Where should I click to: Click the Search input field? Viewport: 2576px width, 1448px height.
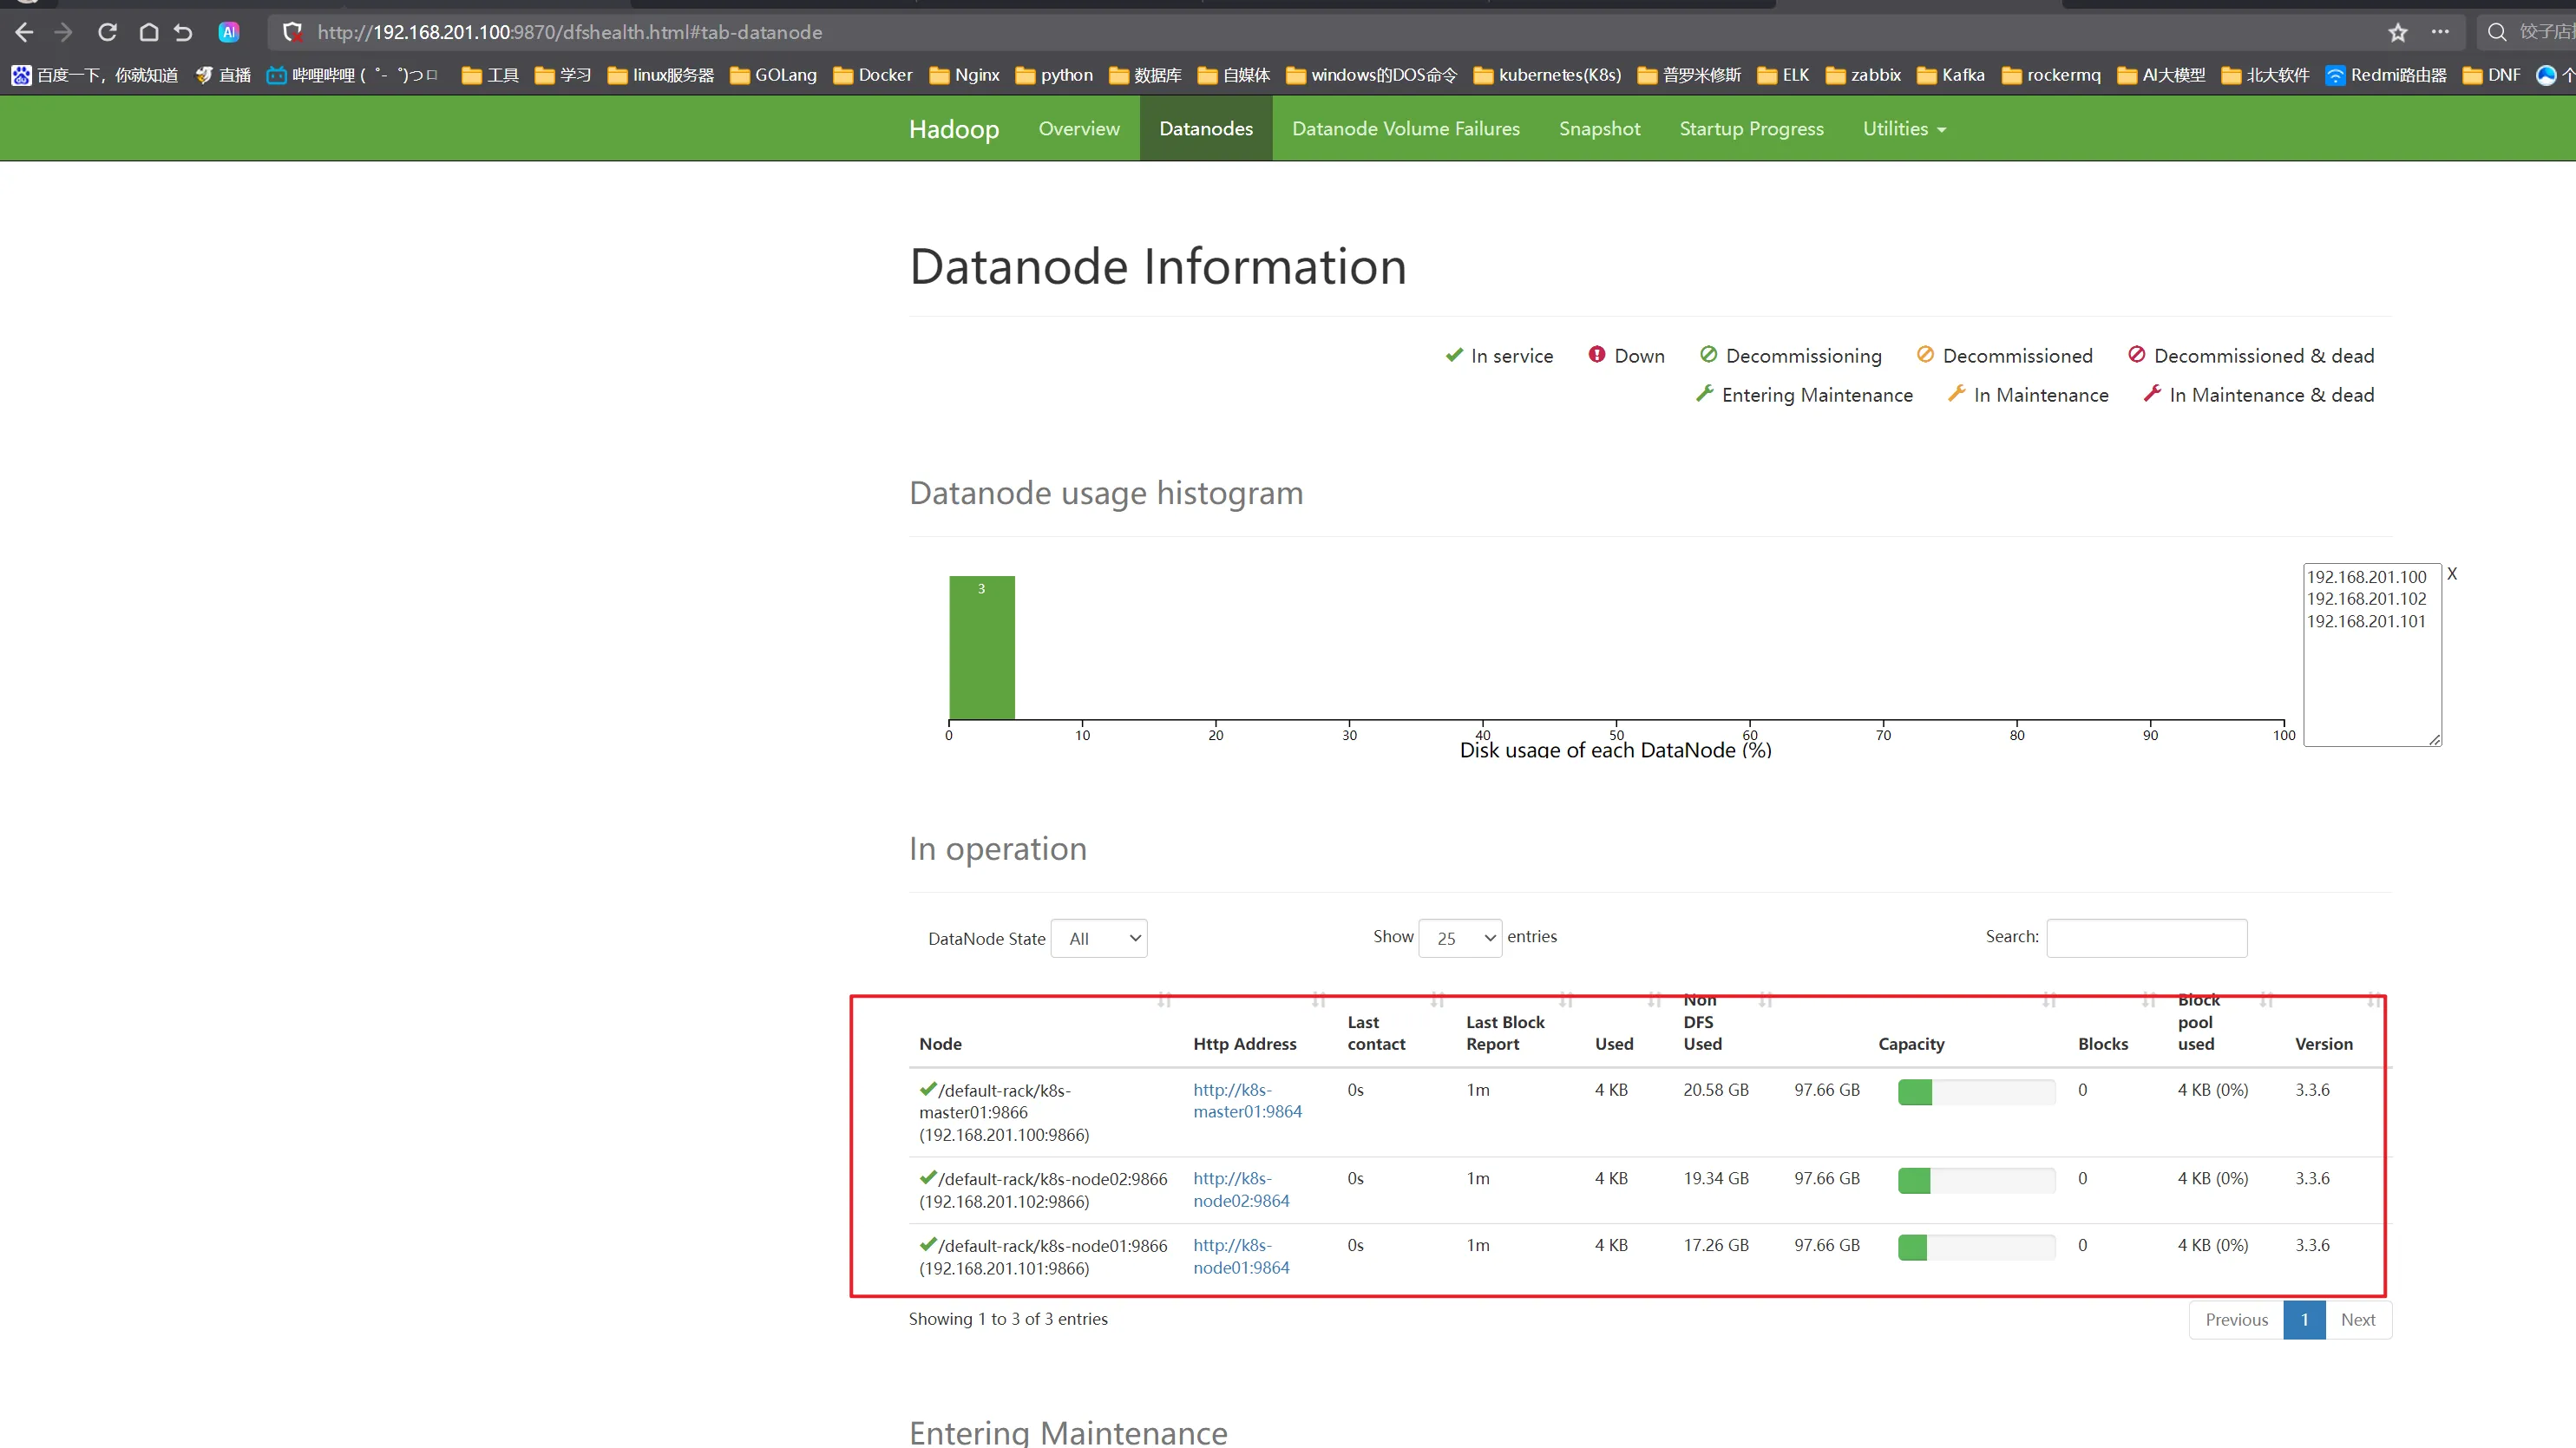[x=2146, y=938]
